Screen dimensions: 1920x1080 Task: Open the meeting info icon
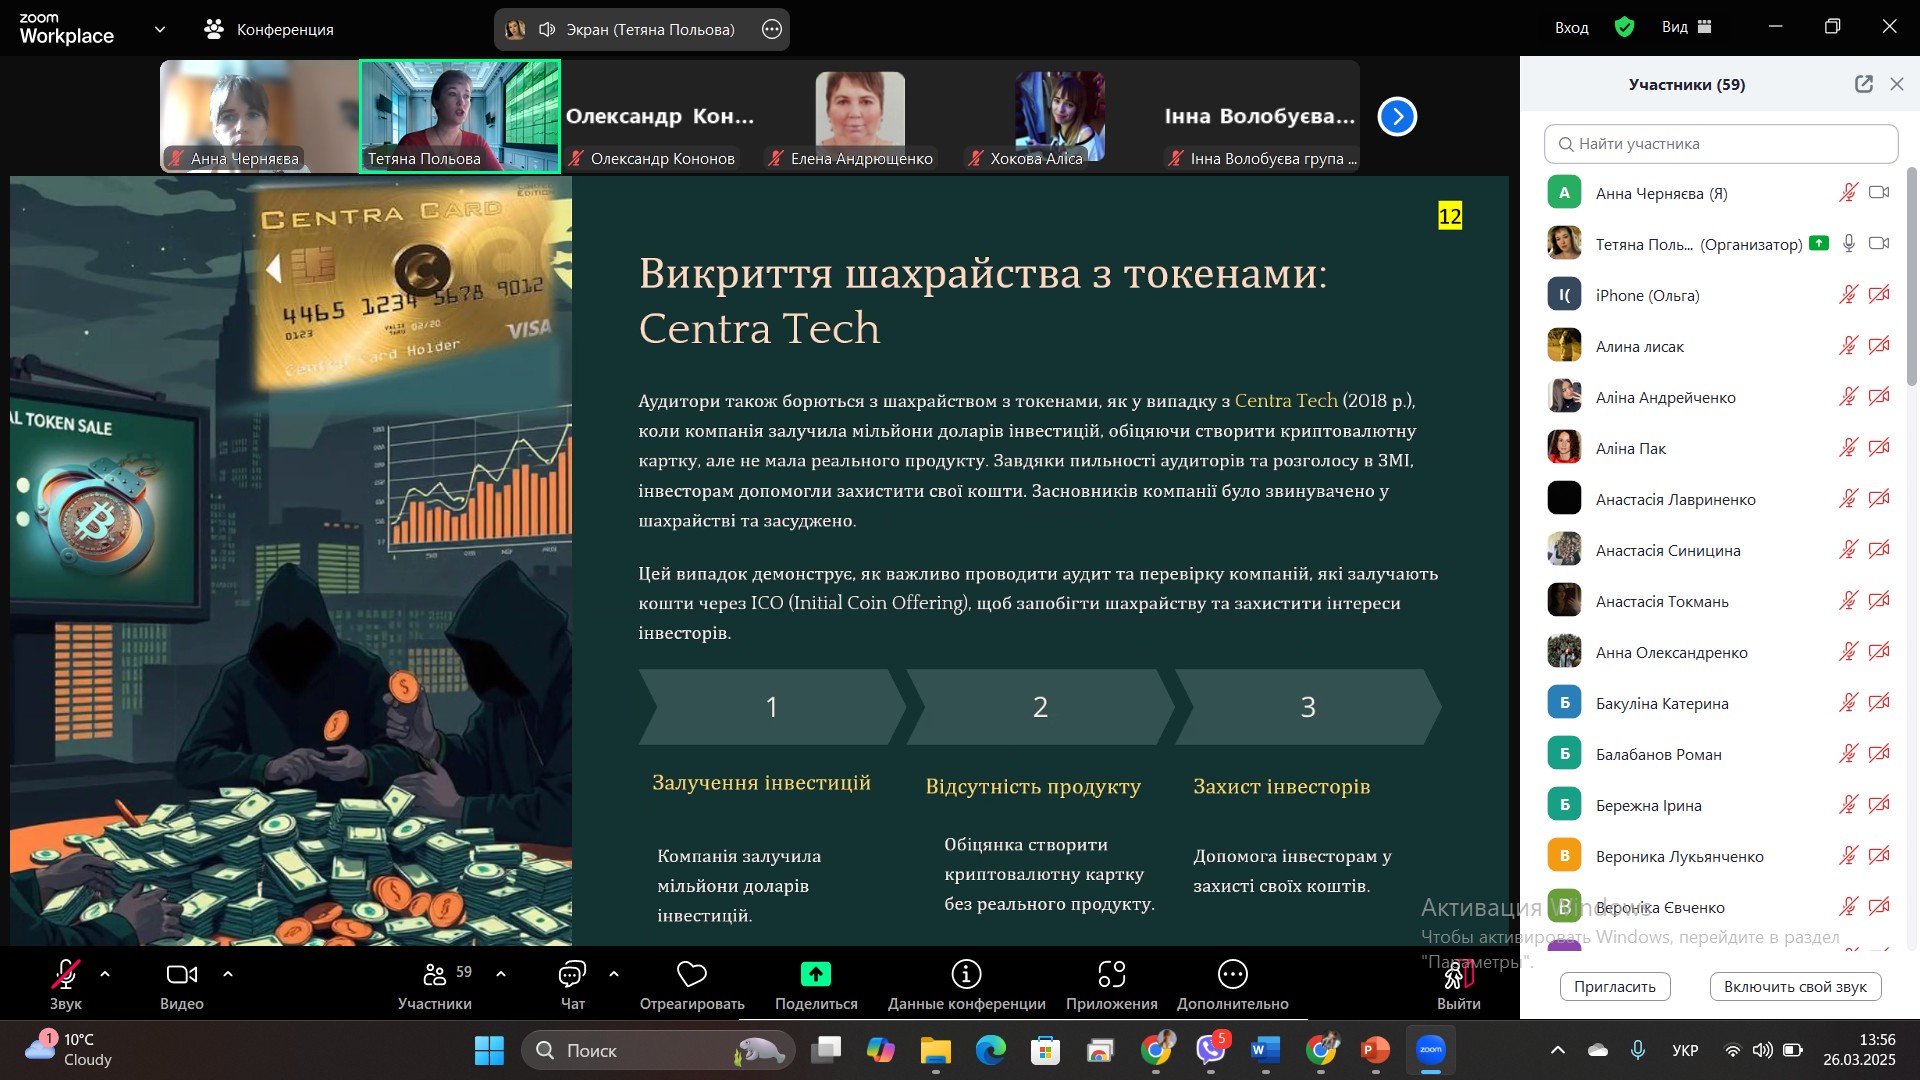[x=965, y=974]
